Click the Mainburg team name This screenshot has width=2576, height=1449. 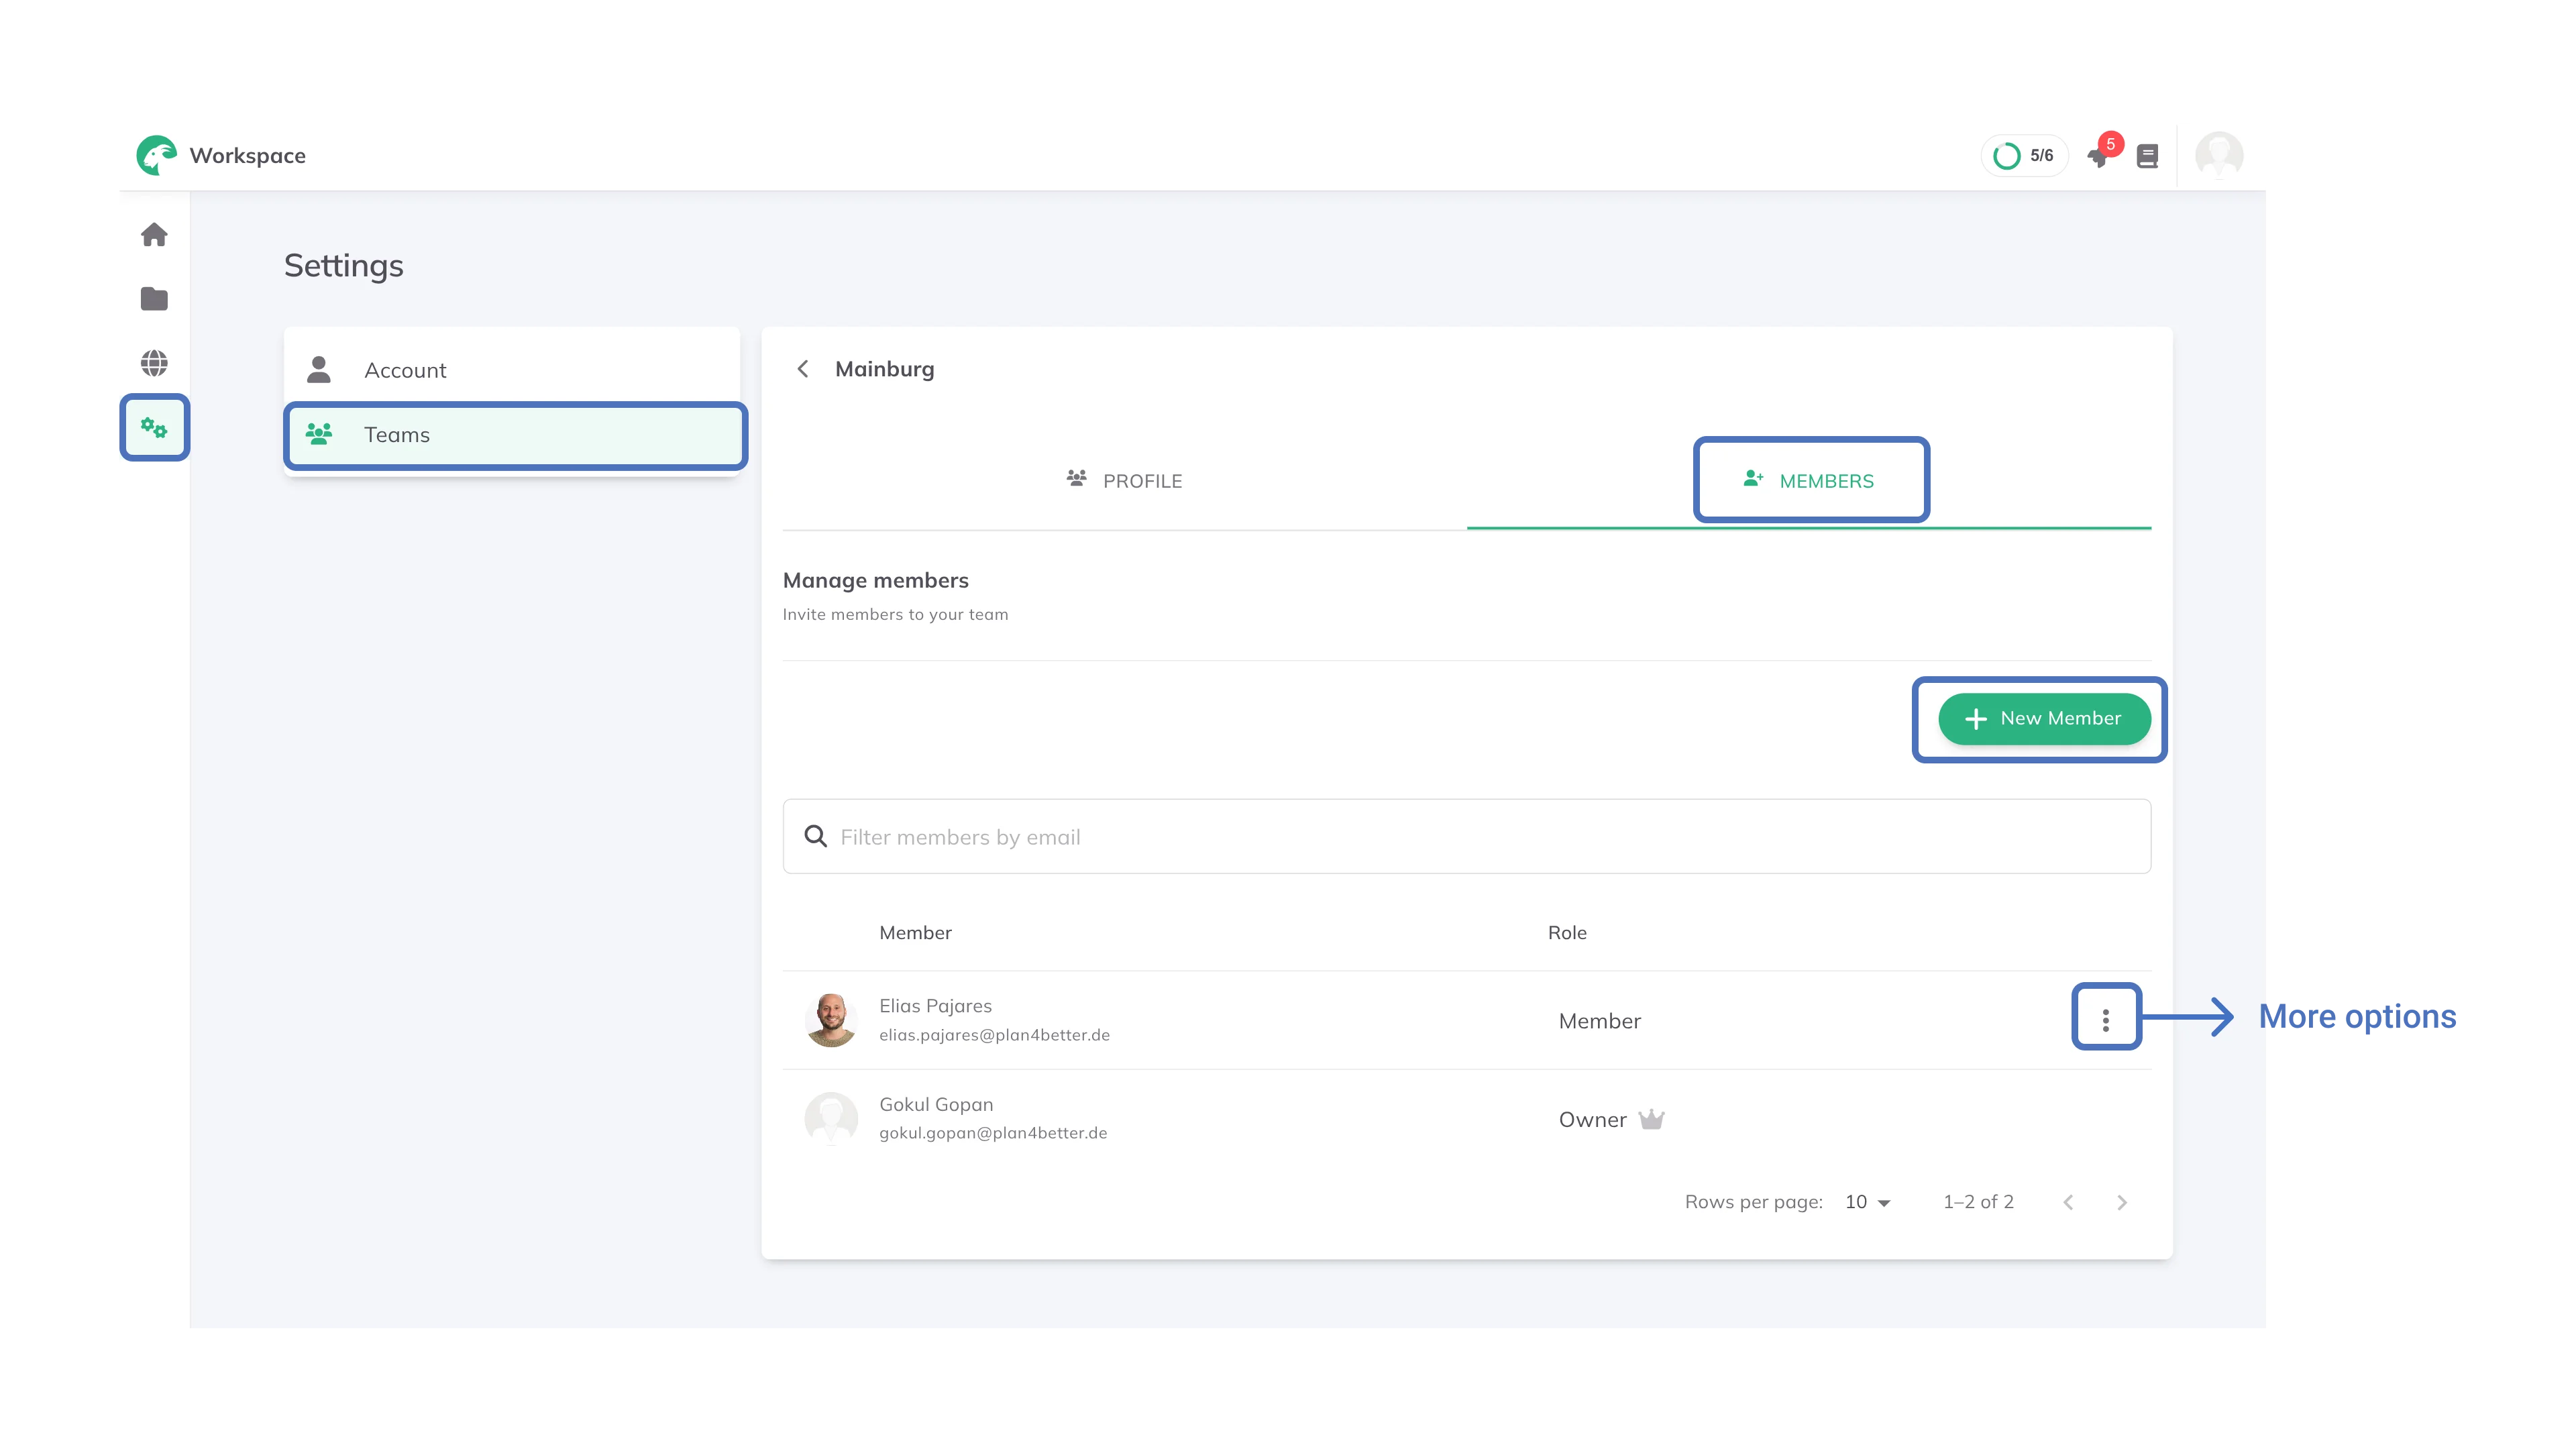point(884,369)
